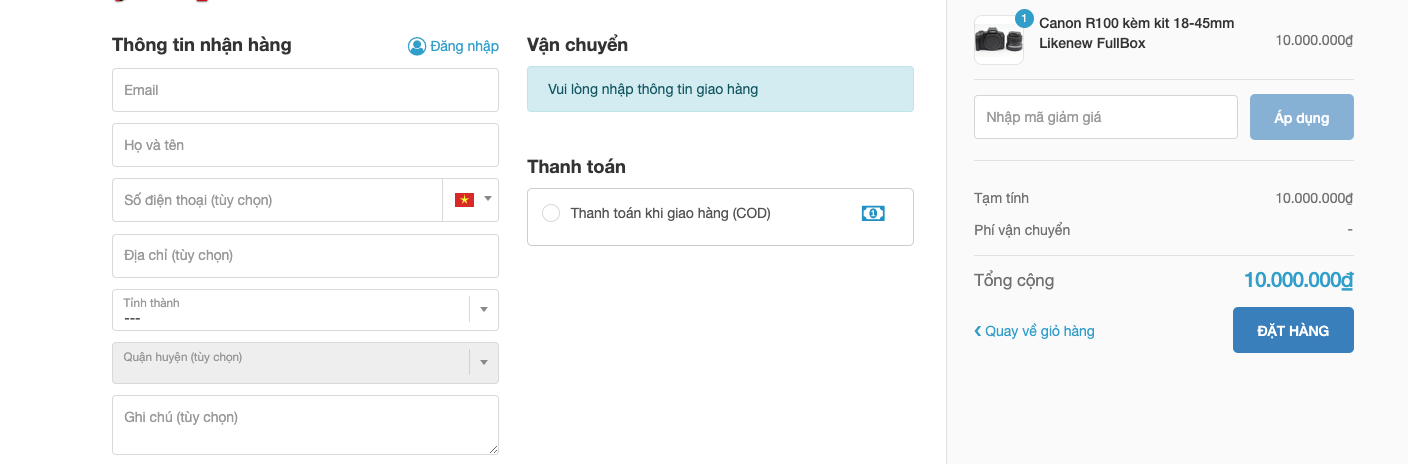Click the Áp dụng discount button

click(1301, 117)
